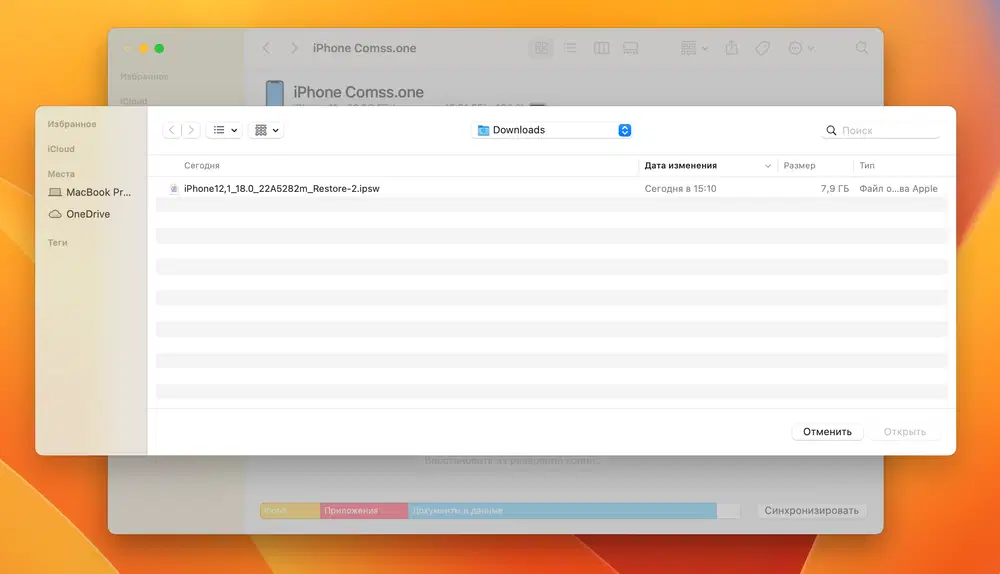This screenshot has width=1000, height=574.
Task: Go forward in the file dialog
Action: tap(191, 130)
